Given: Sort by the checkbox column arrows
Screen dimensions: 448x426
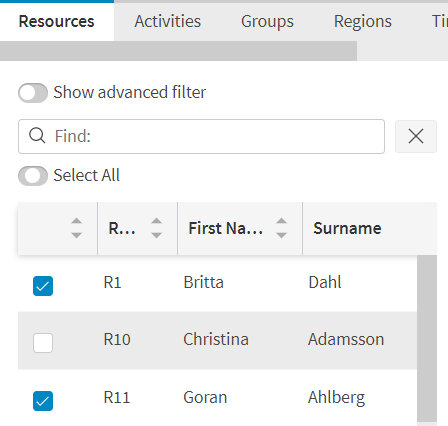Looking at the screenshot, I should (x=76, y=228).
